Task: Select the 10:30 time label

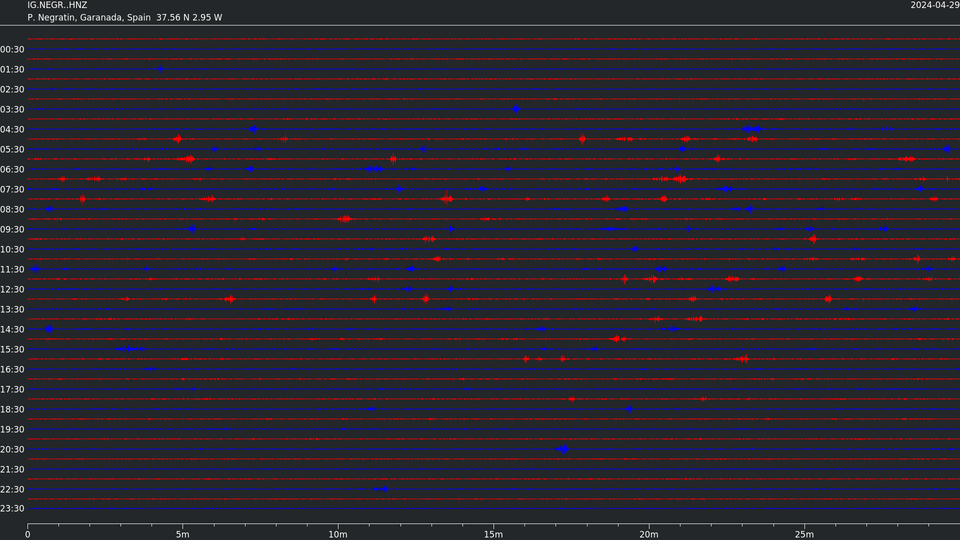Action: tap(12, 250)
